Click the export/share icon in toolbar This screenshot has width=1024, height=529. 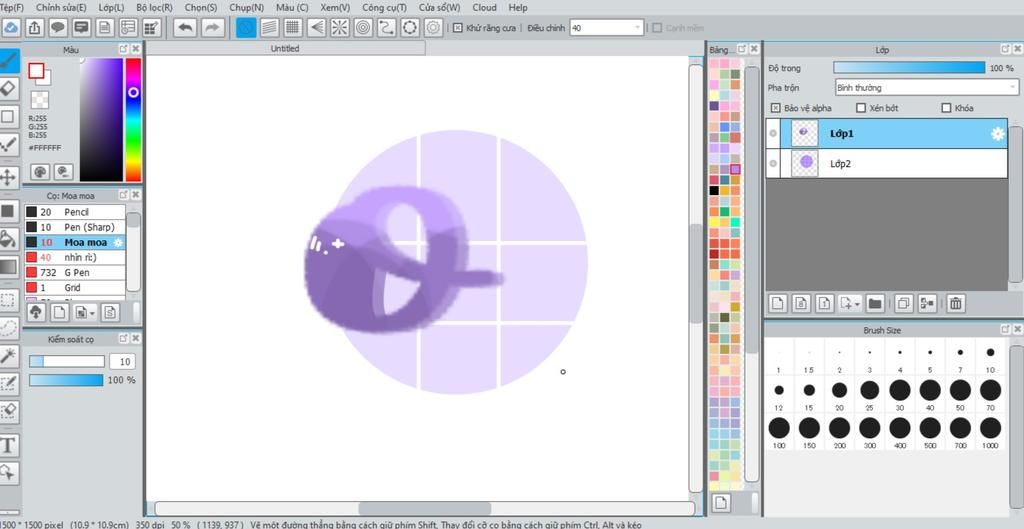click(x=35, y=27)
